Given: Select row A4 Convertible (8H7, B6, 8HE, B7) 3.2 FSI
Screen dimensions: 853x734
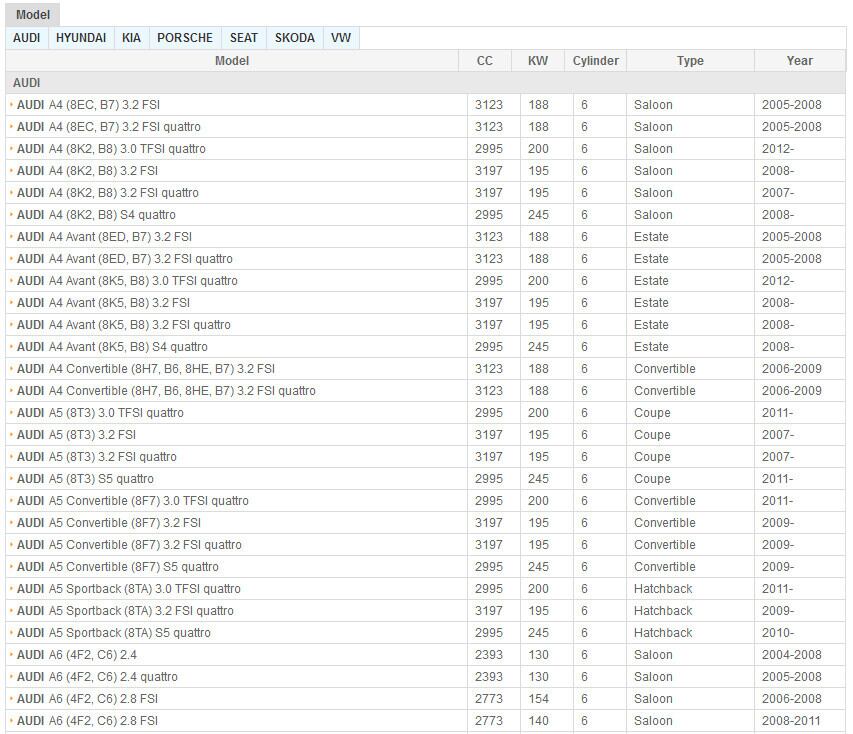Looking at the screenshot, I should [x=425, y=369].
